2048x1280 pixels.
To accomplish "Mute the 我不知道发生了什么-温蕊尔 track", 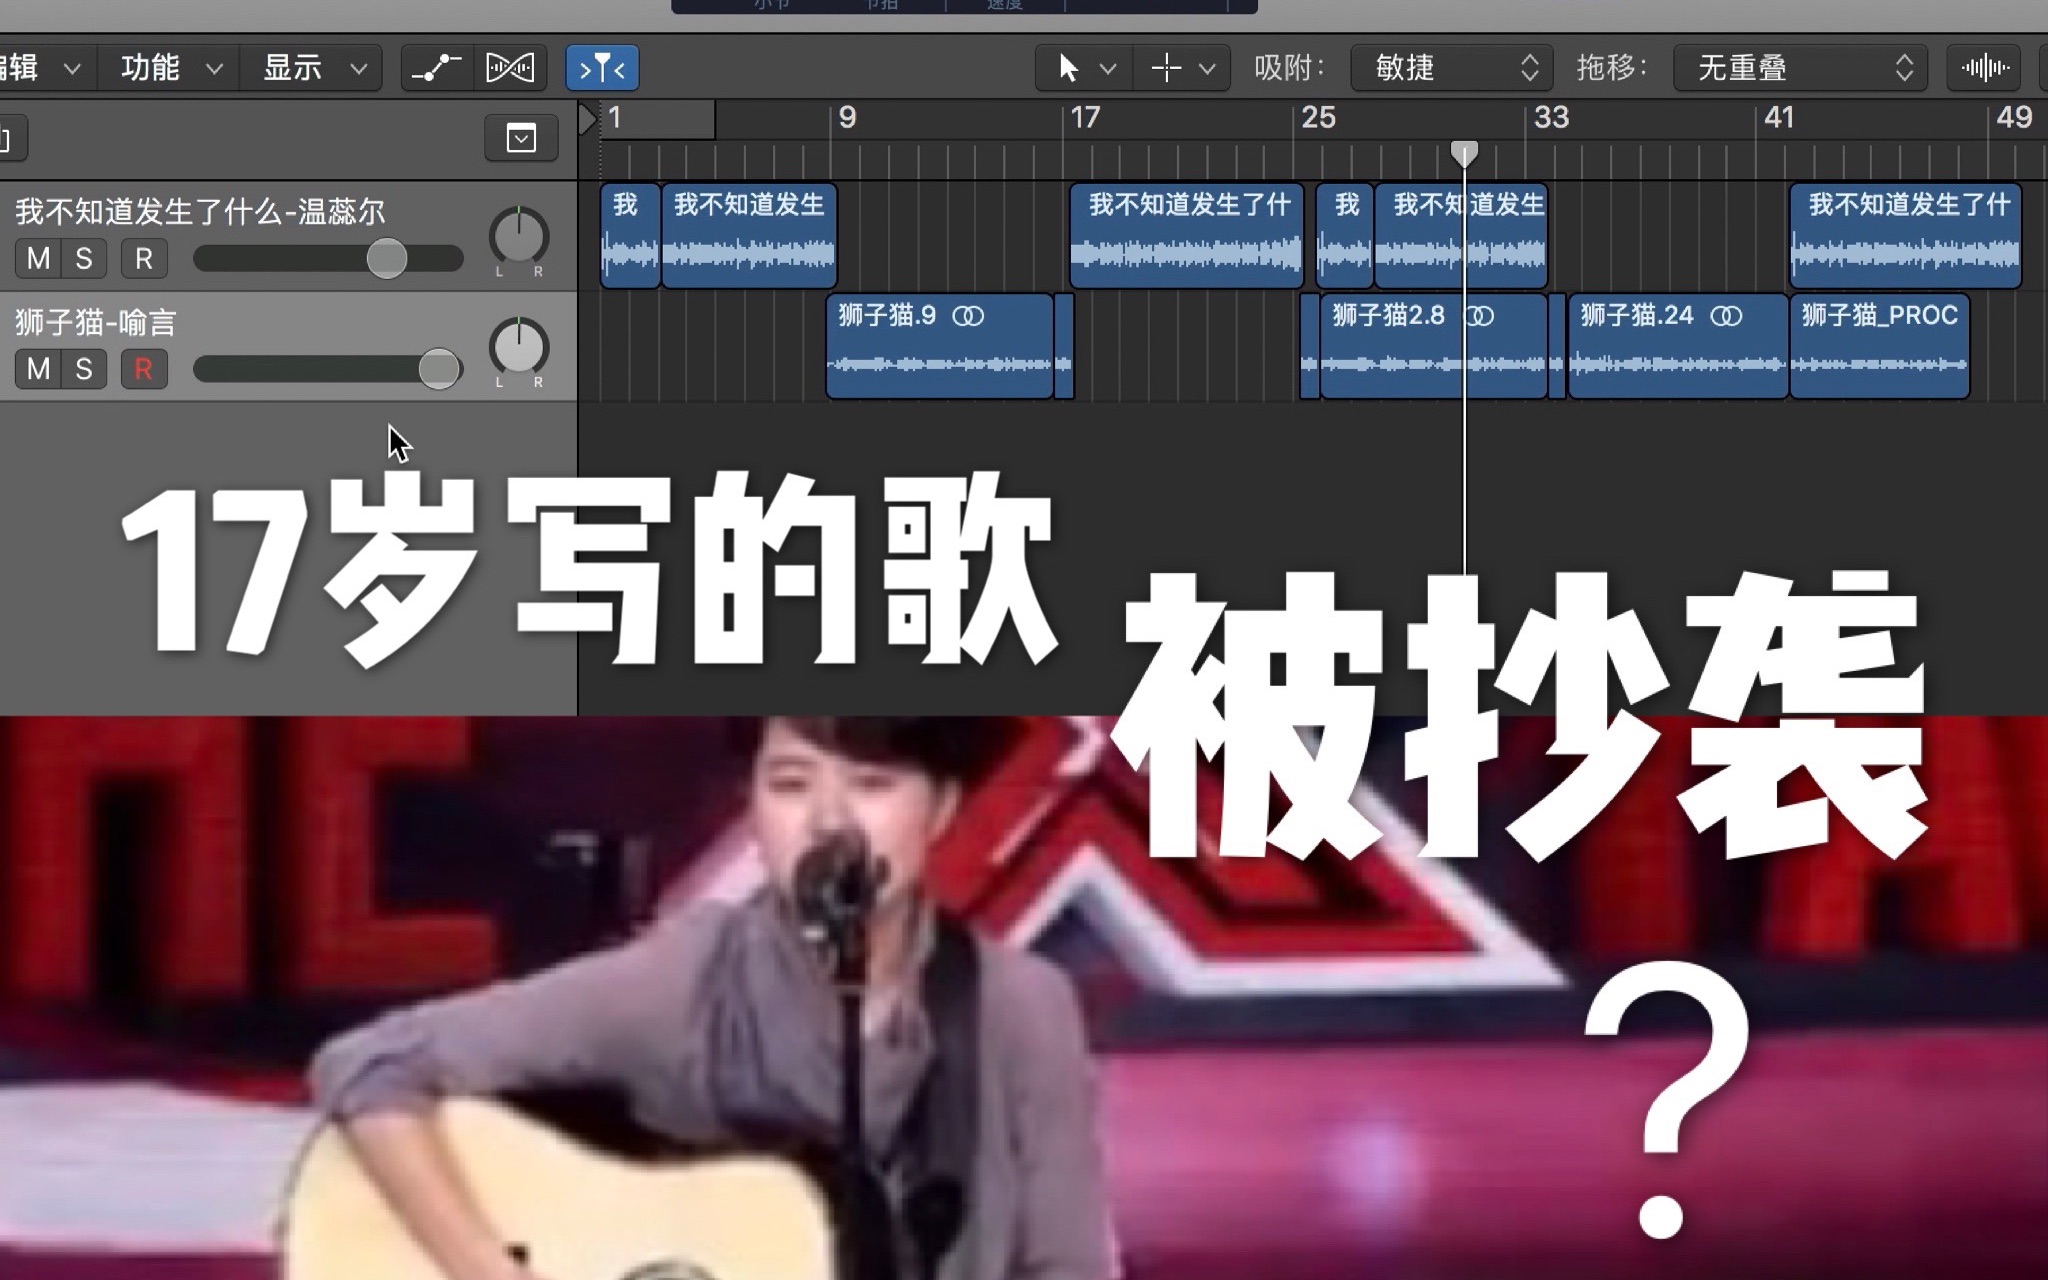I will [38, 259].
